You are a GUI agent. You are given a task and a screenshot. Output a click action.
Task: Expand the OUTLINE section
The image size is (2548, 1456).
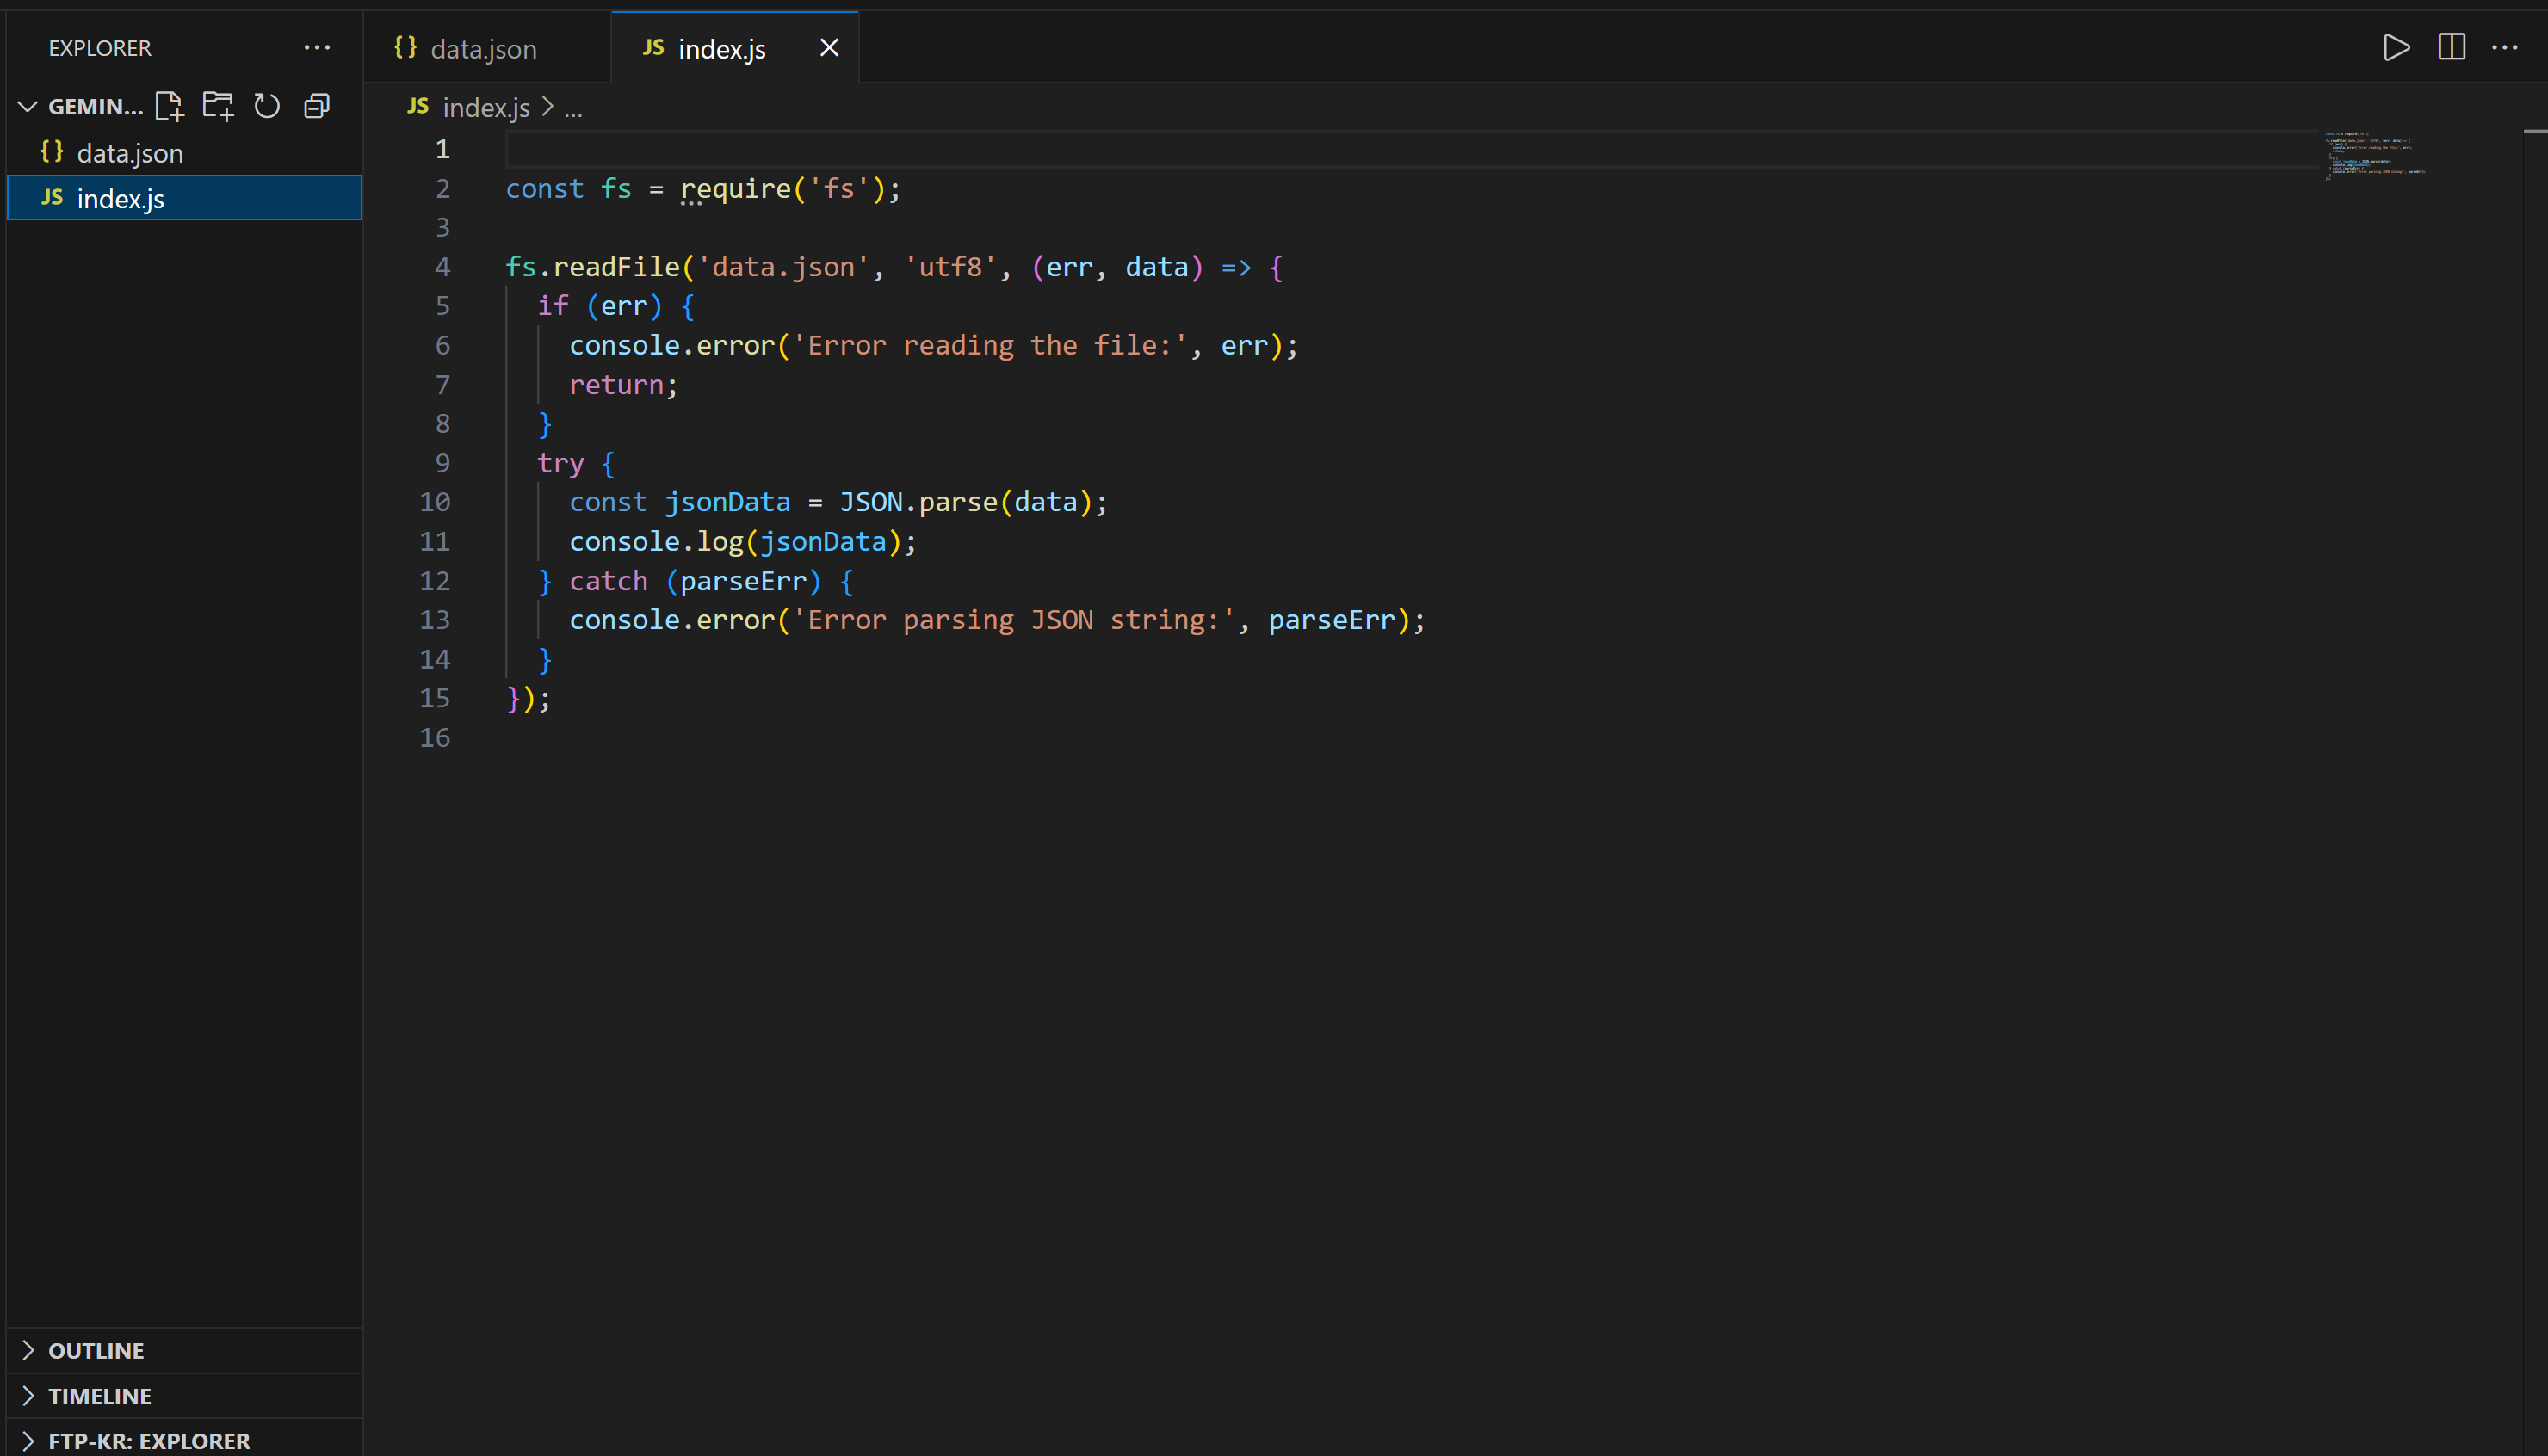184,1350
